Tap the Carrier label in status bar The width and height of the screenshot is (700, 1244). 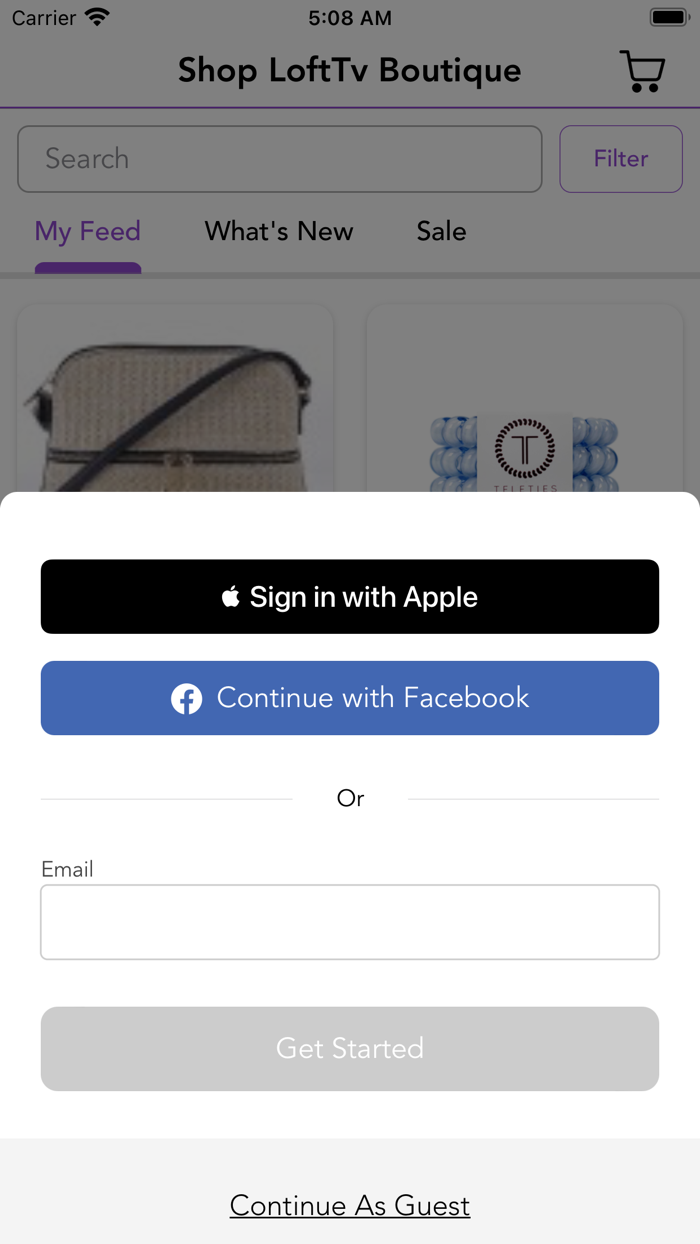click(x=44, y=18)
